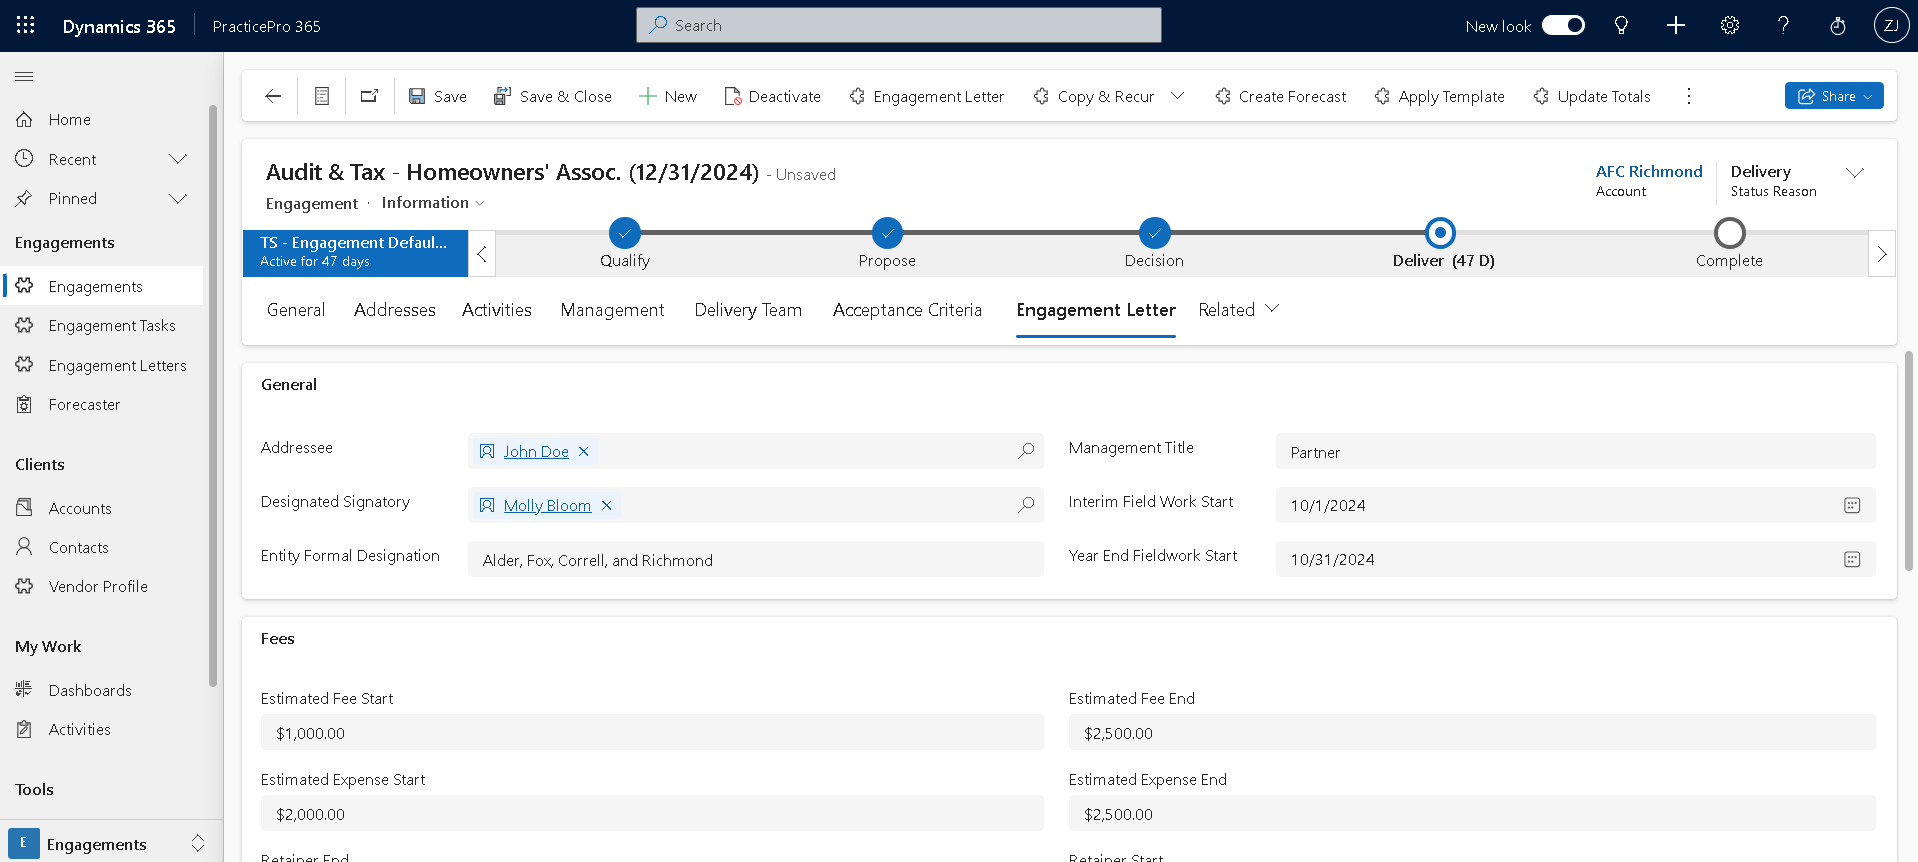
Task: Select the Deliver stage circle
Action: coord(1439,233)
